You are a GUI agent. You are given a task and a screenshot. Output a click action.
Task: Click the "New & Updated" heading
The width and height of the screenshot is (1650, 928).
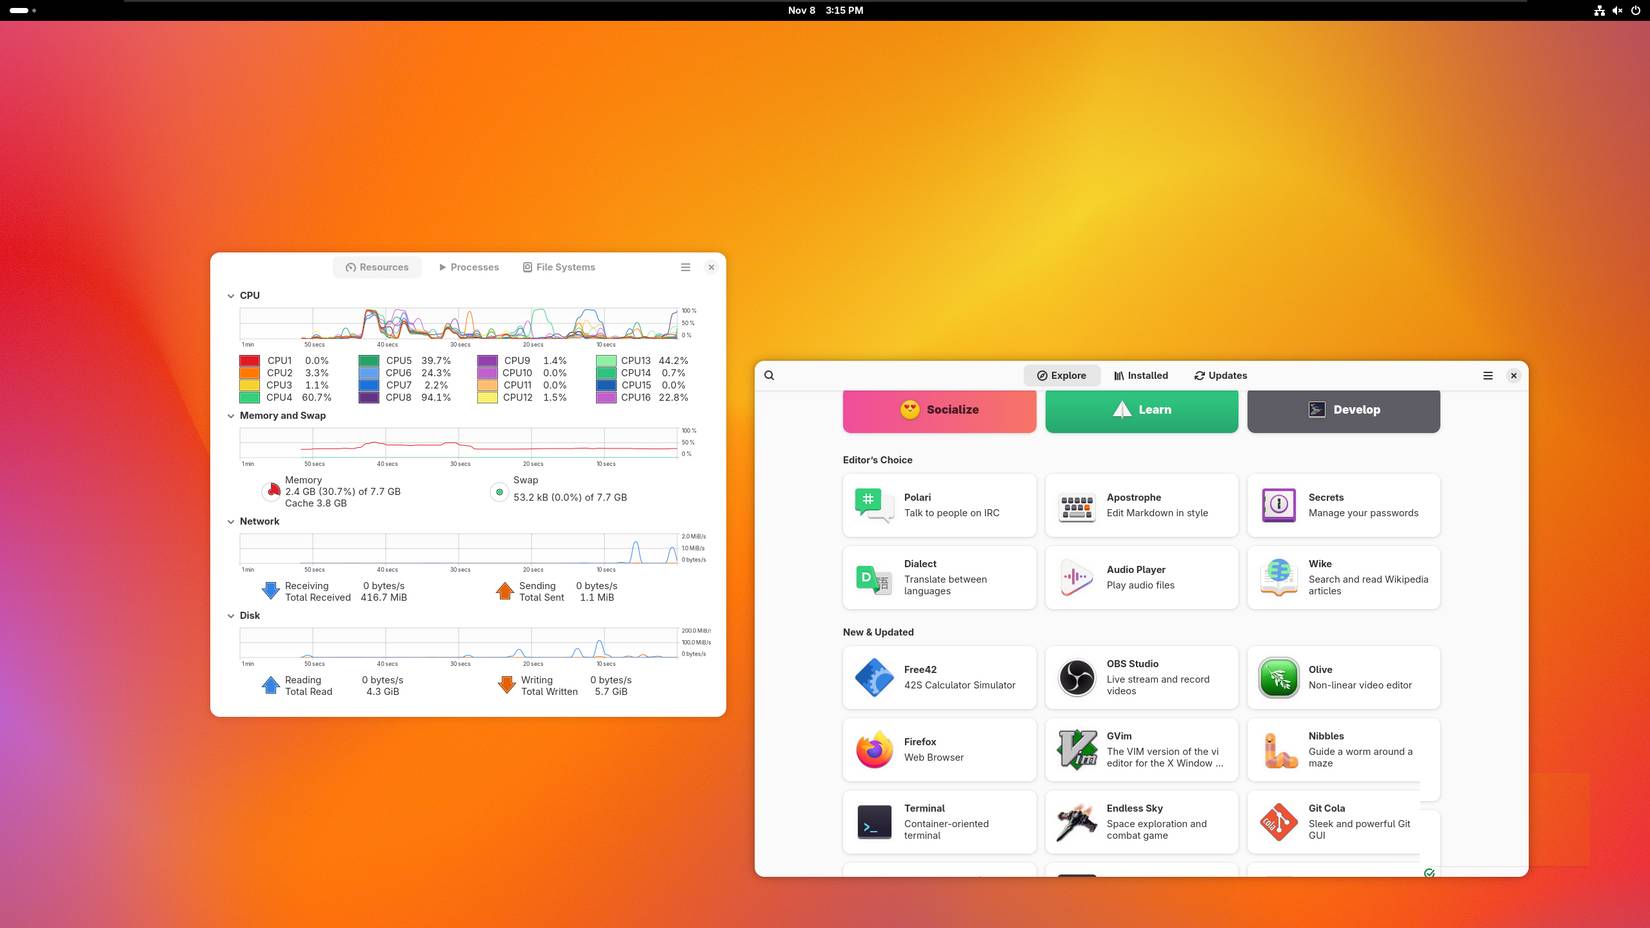coord(878,632)
